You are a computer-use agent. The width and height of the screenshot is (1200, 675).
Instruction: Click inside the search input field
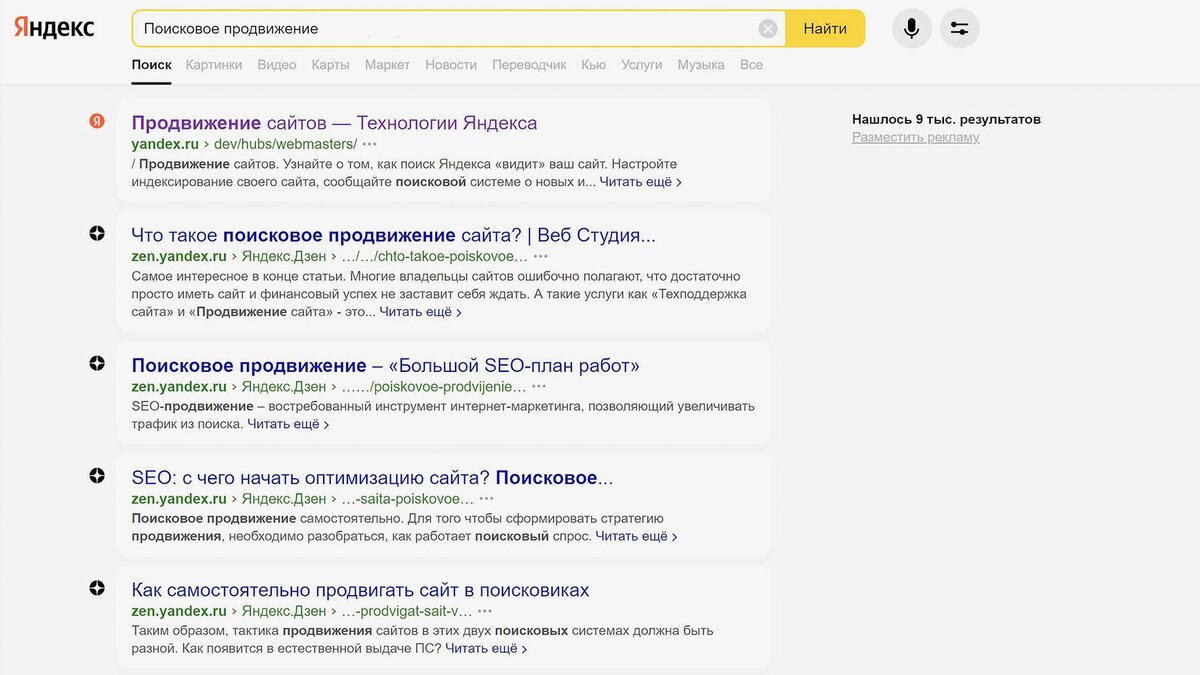click(400, 28)
